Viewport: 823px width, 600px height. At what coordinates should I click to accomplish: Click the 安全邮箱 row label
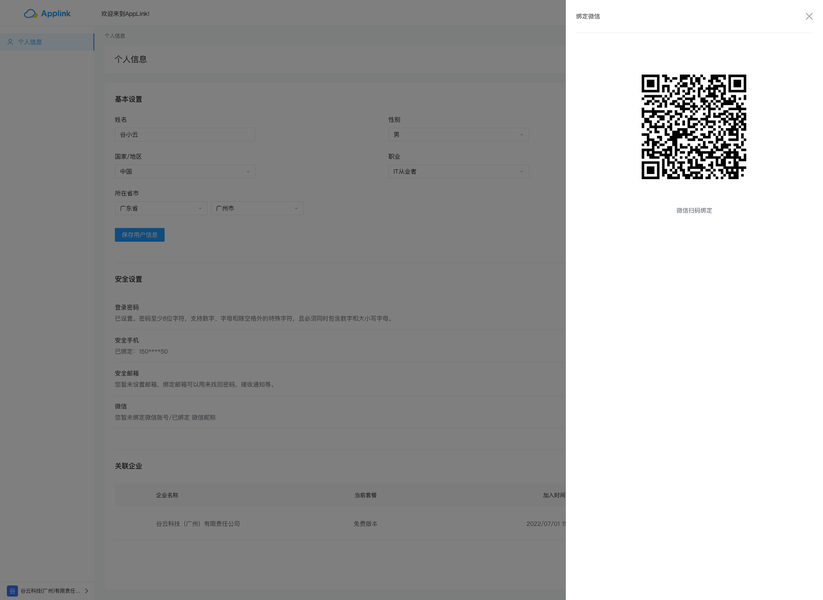[126, 373]
